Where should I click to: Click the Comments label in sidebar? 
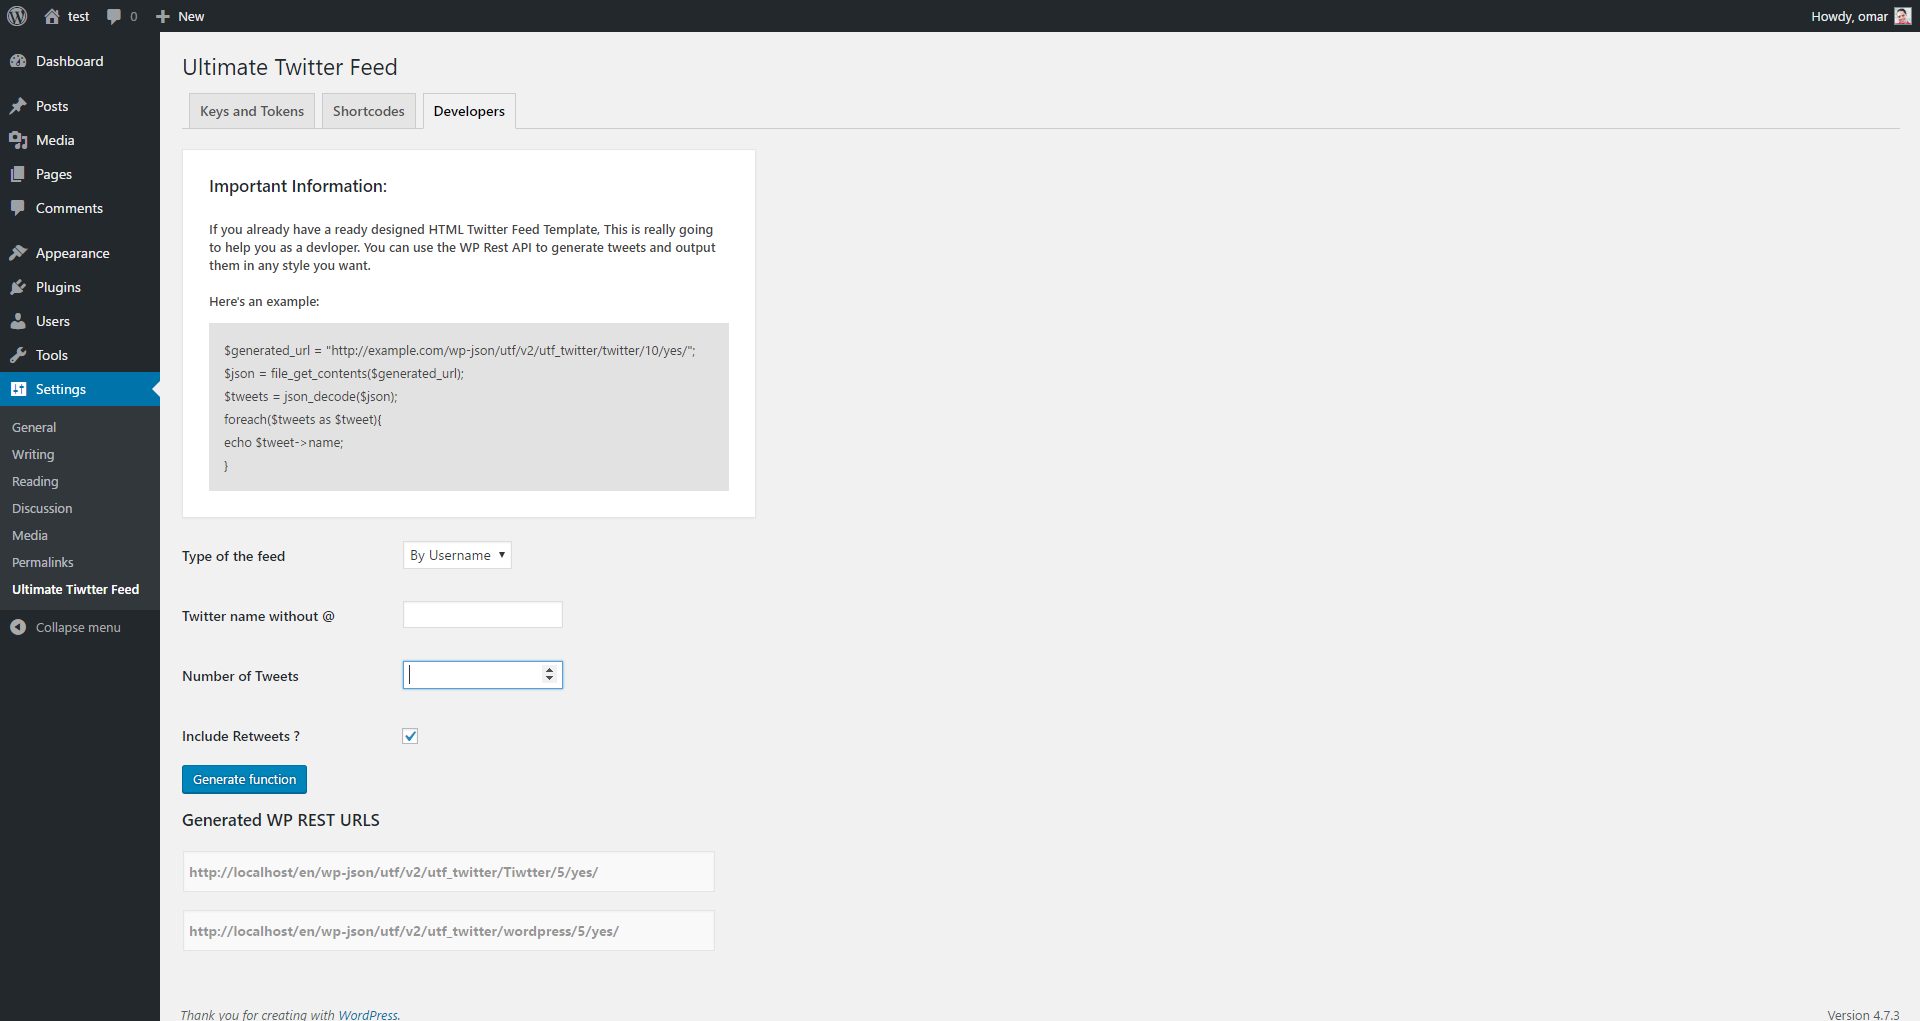[x=69, y=208]
